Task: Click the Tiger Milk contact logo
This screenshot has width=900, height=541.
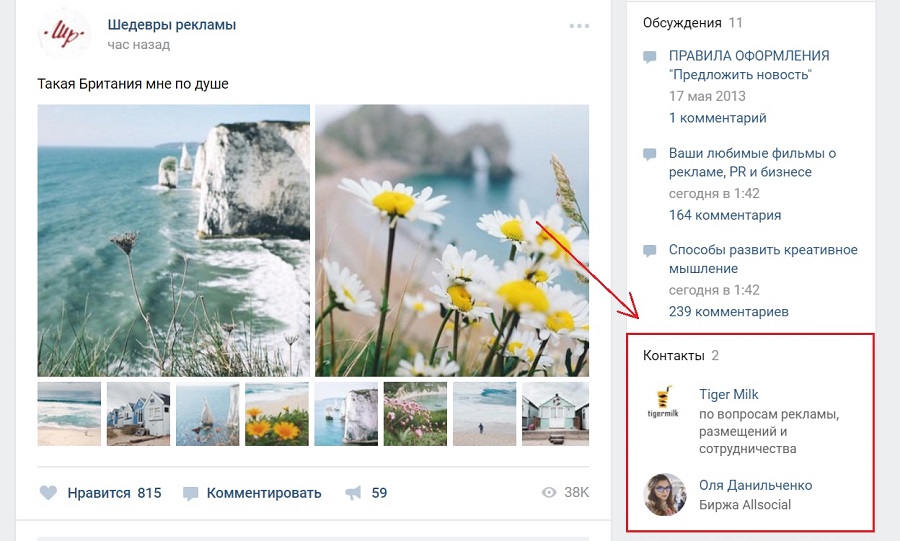Action: (664, 403)
